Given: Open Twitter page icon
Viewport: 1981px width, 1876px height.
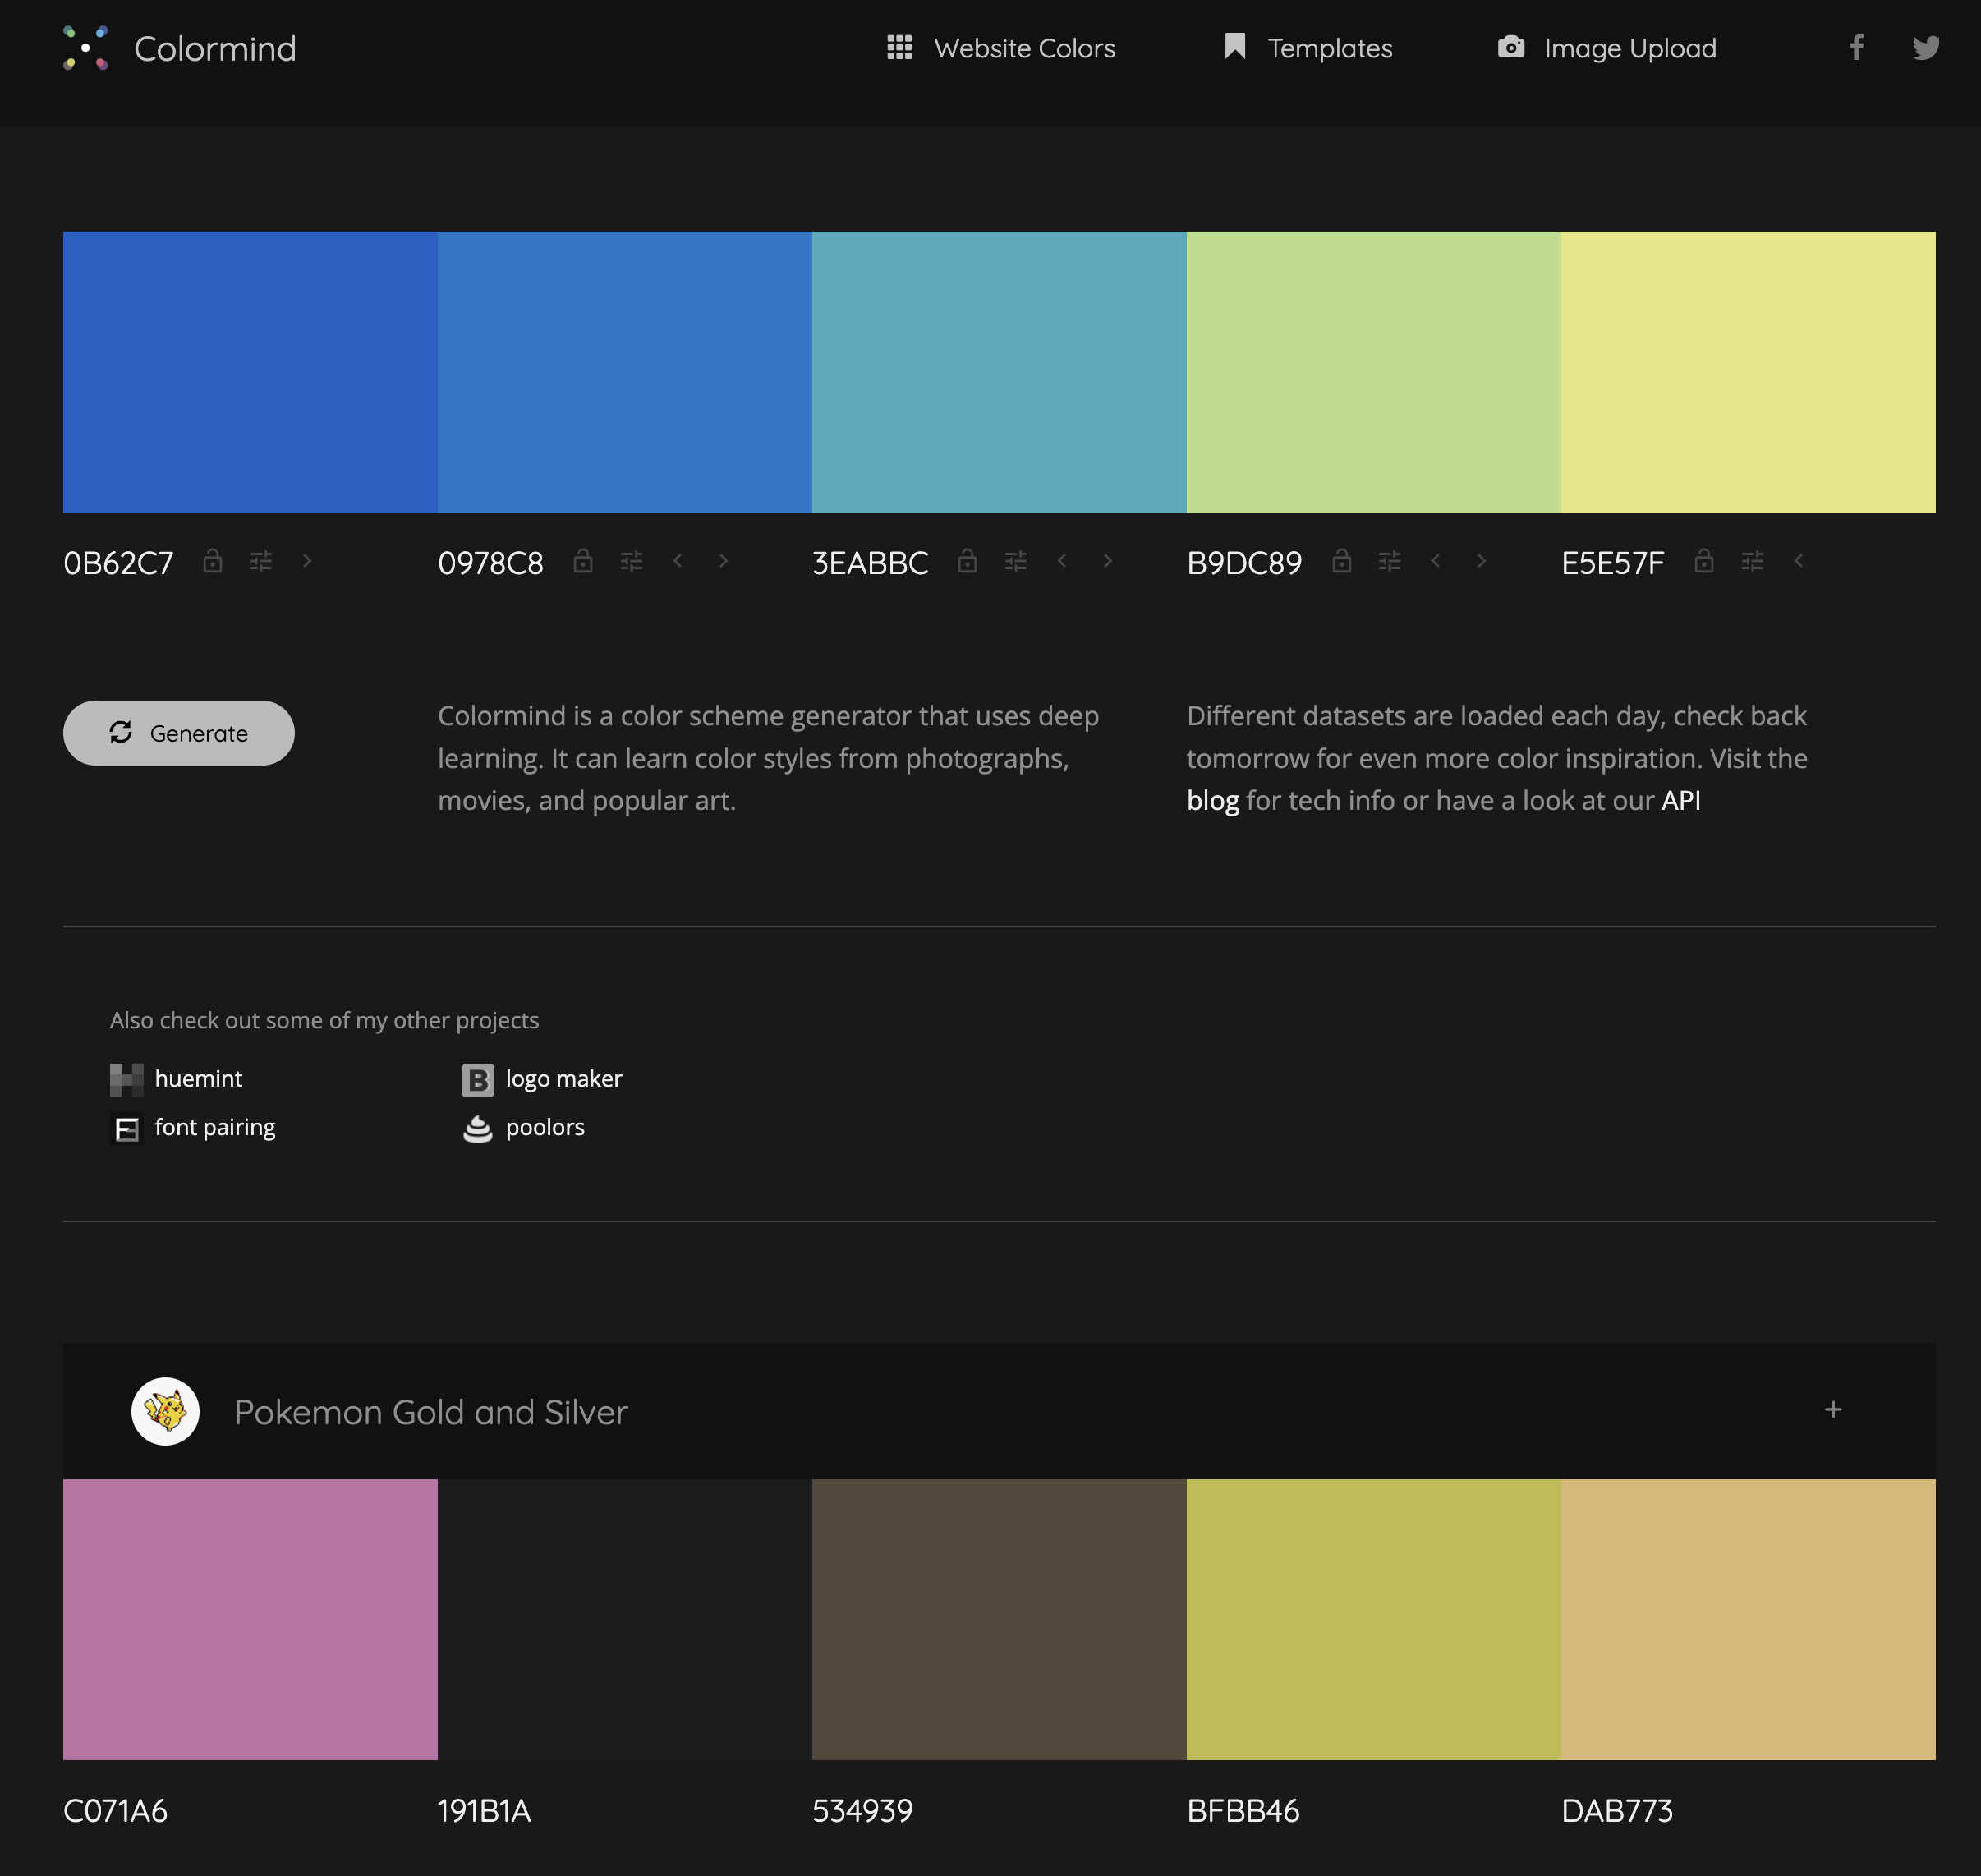Looking at the screenshot, I should 1926,47.
